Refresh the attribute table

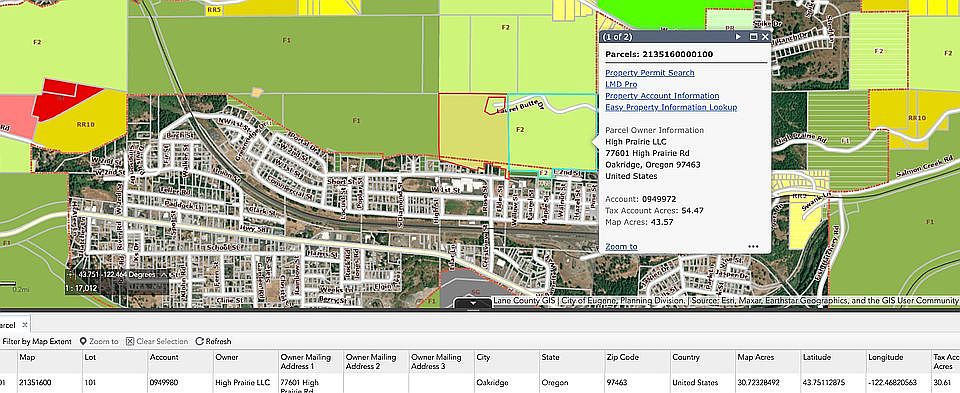[x=214, y=342]
